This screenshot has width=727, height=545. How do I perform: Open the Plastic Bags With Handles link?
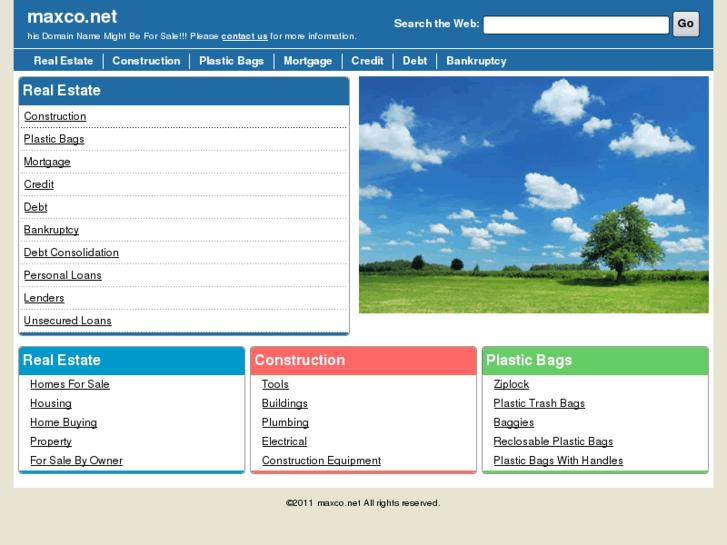(x=558, y=461)
